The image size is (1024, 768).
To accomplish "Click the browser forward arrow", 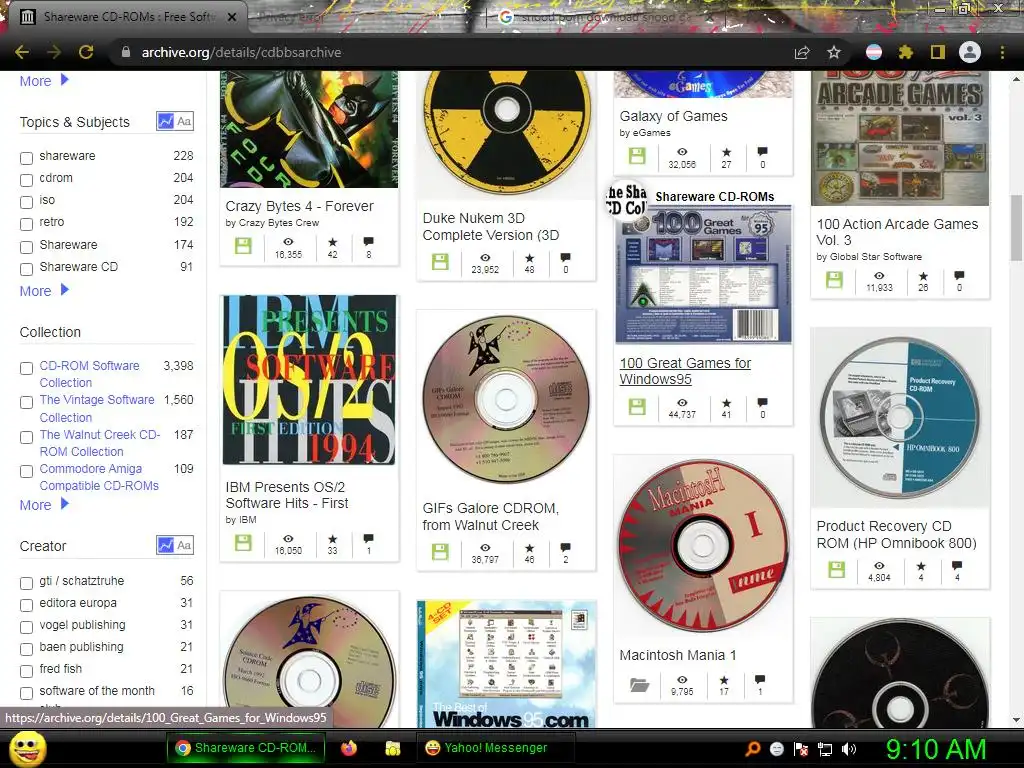I will (x=54, y=52).
